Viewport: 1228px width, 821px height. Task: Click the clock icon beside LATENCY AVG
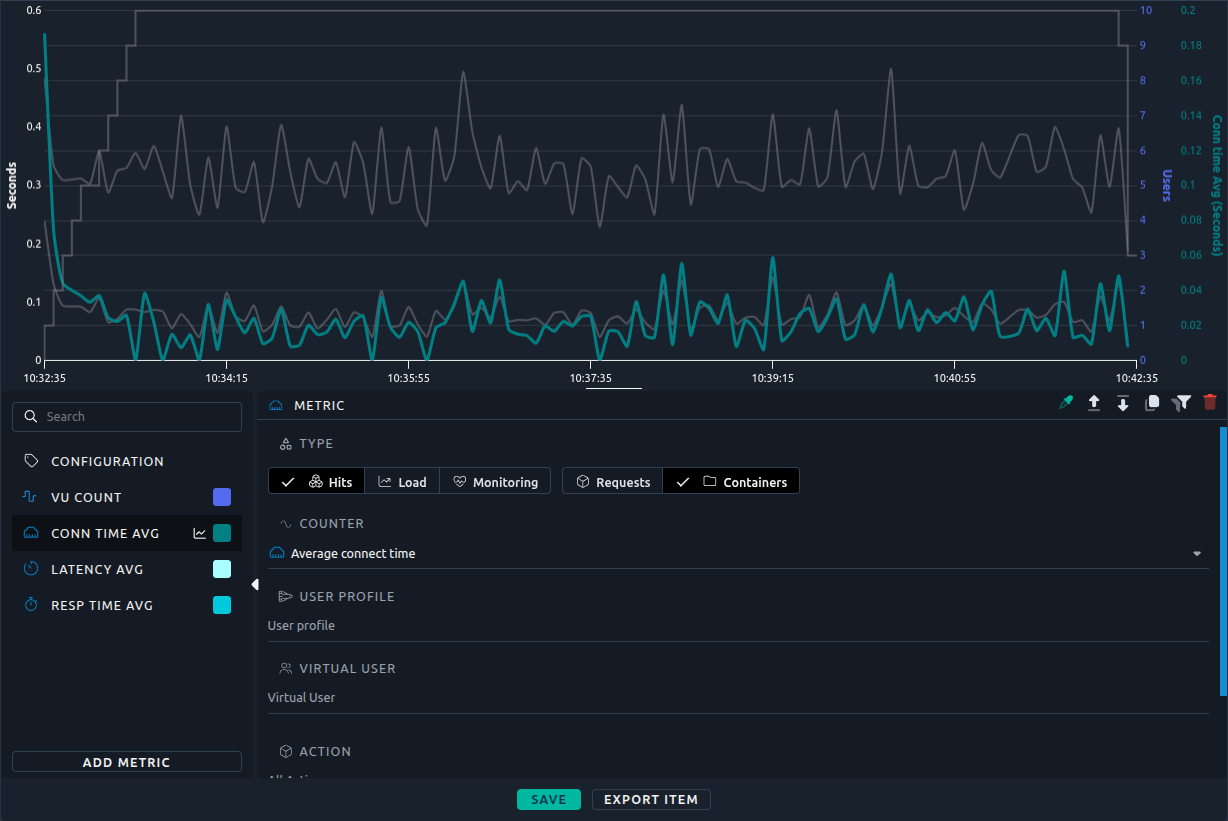tap(31, 569)
